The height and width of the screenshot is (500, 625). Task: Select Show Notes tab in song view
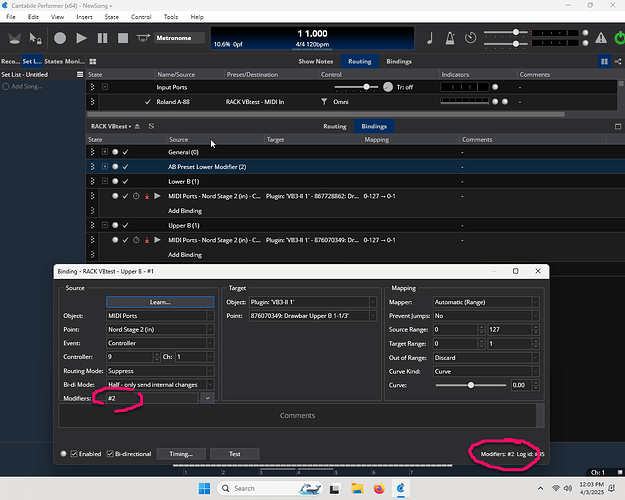[x=315, y=61]
